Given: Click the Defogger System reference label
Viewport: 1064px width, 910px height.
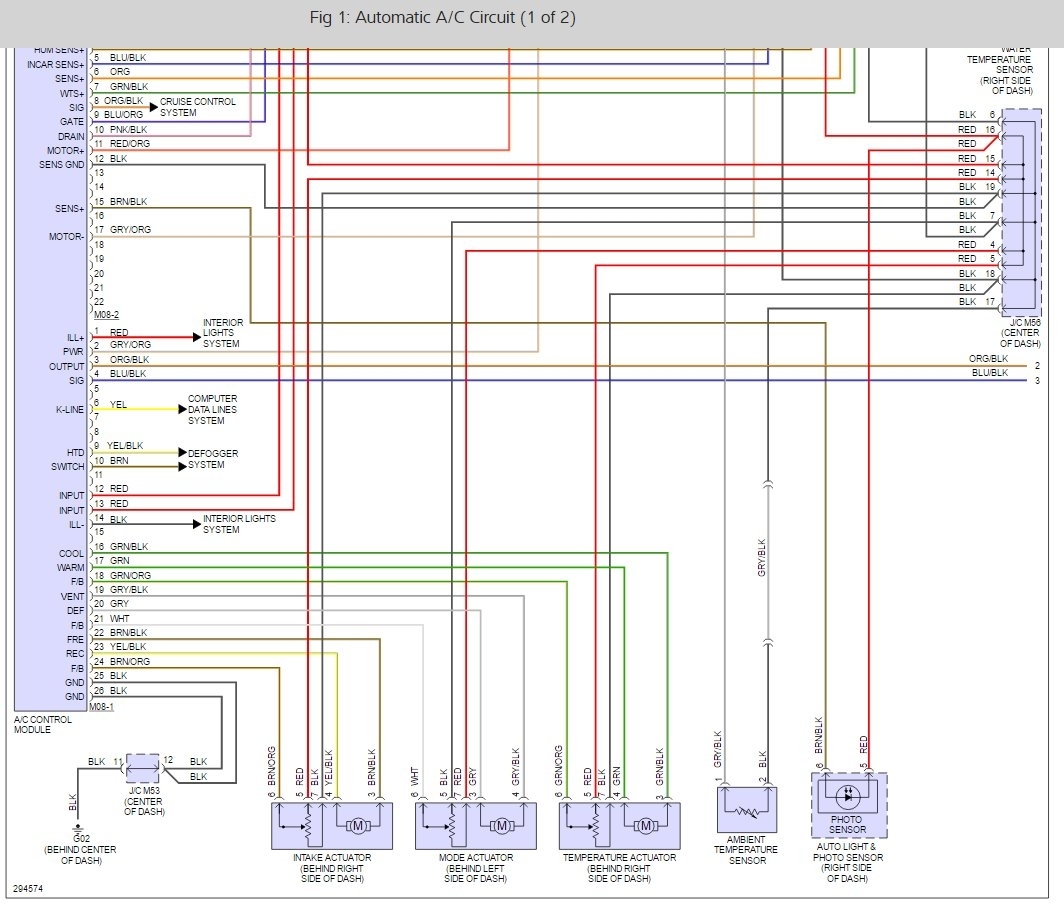Looking at the screenshot, I should point(212,459).
